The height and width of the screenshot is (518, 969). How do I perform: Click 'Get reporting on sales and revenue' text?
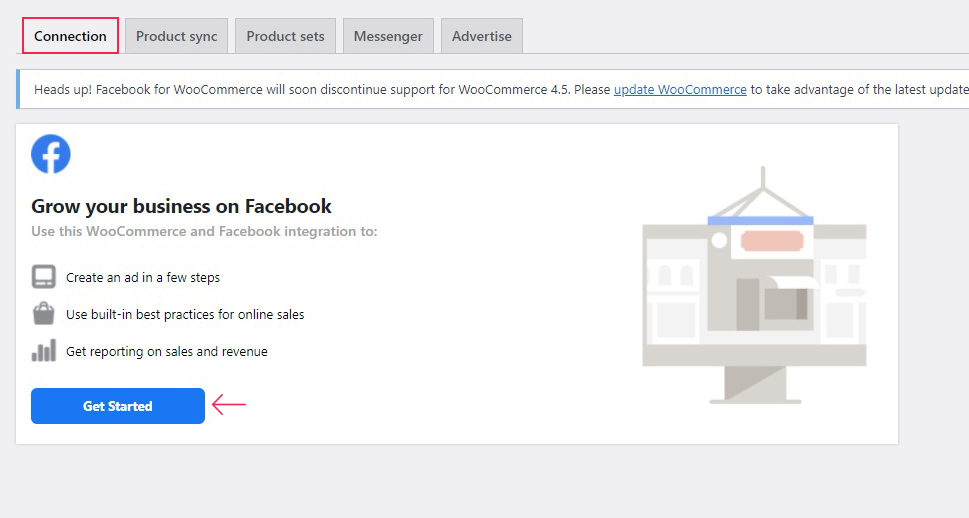[x=167, y=351]
